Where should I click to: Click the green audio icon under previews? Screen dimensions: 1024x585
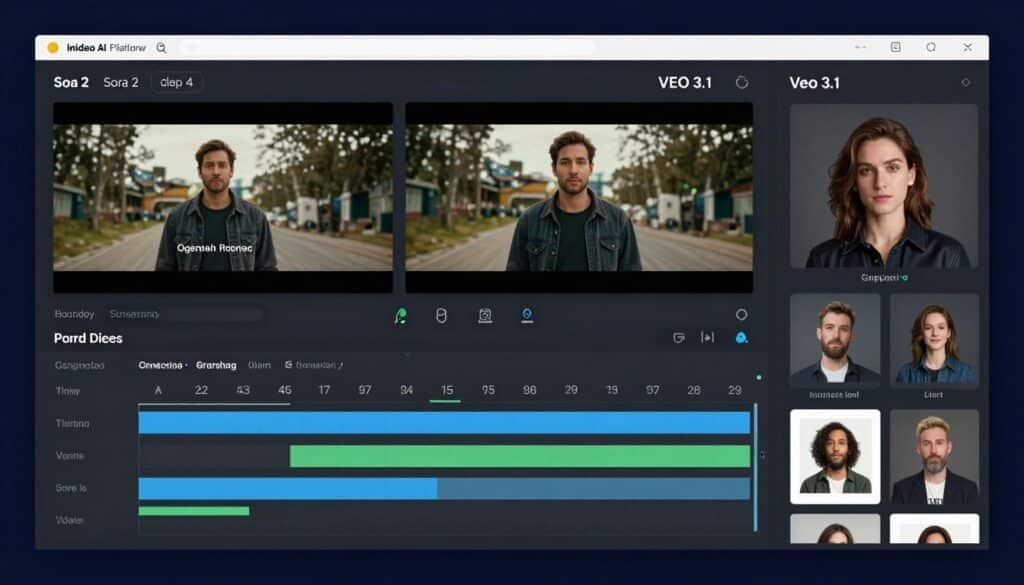pyautogui.click(x=400, y=316)
